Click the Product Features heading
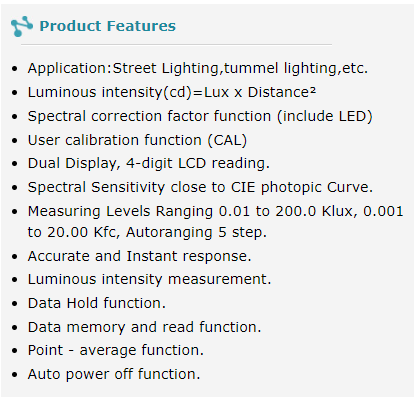Screen dimensions: 416x400 pyautogui.click(x=108, y=26)
